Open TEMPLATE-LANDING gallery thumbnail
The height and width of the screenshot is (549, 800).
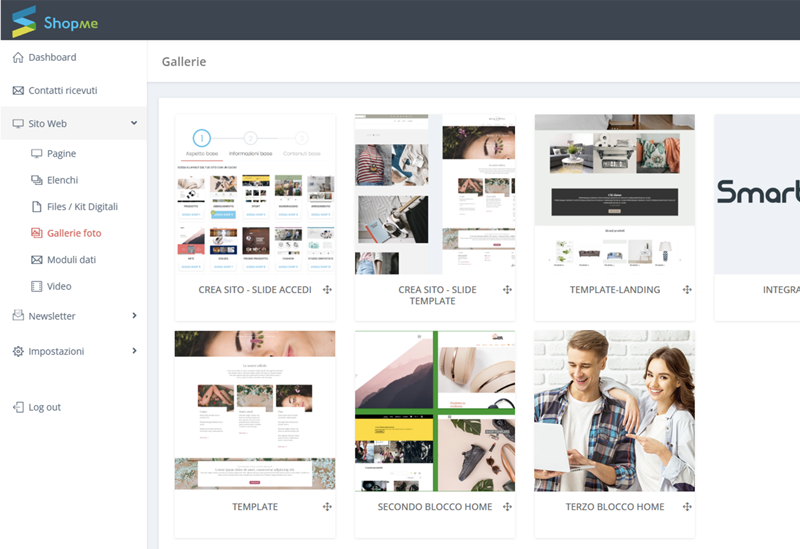point(615,194)
